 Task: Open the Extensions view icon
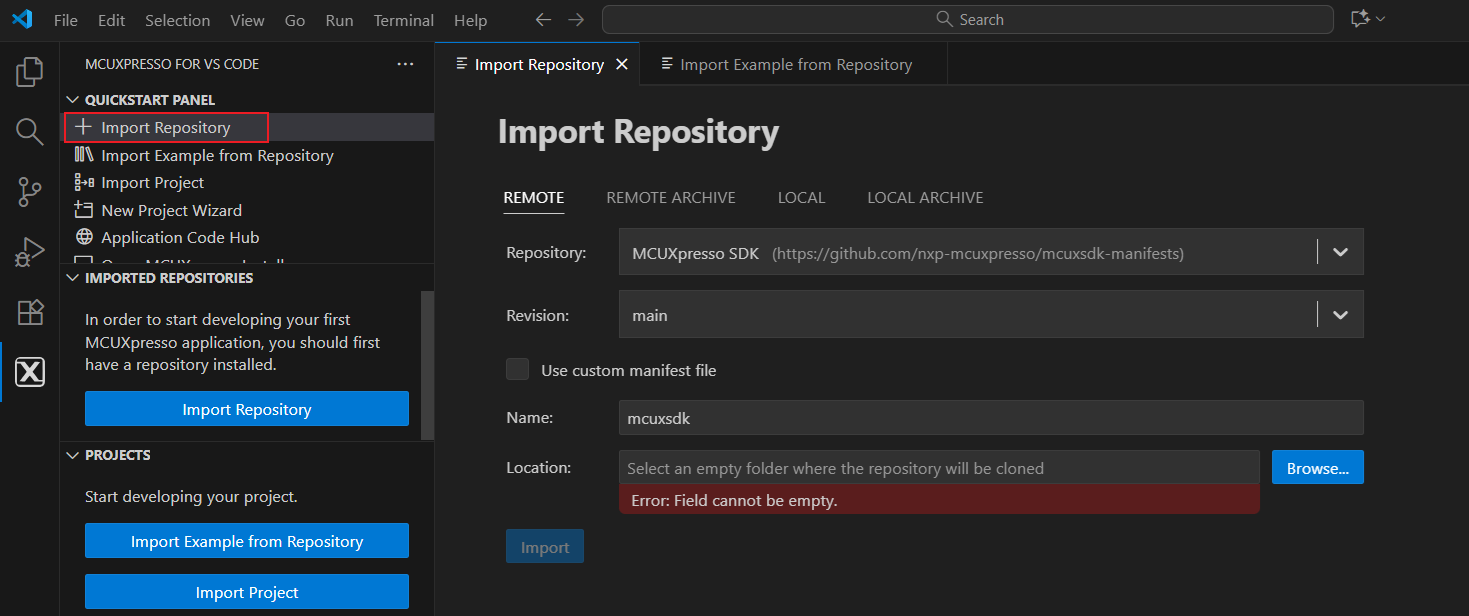[30, 312]
